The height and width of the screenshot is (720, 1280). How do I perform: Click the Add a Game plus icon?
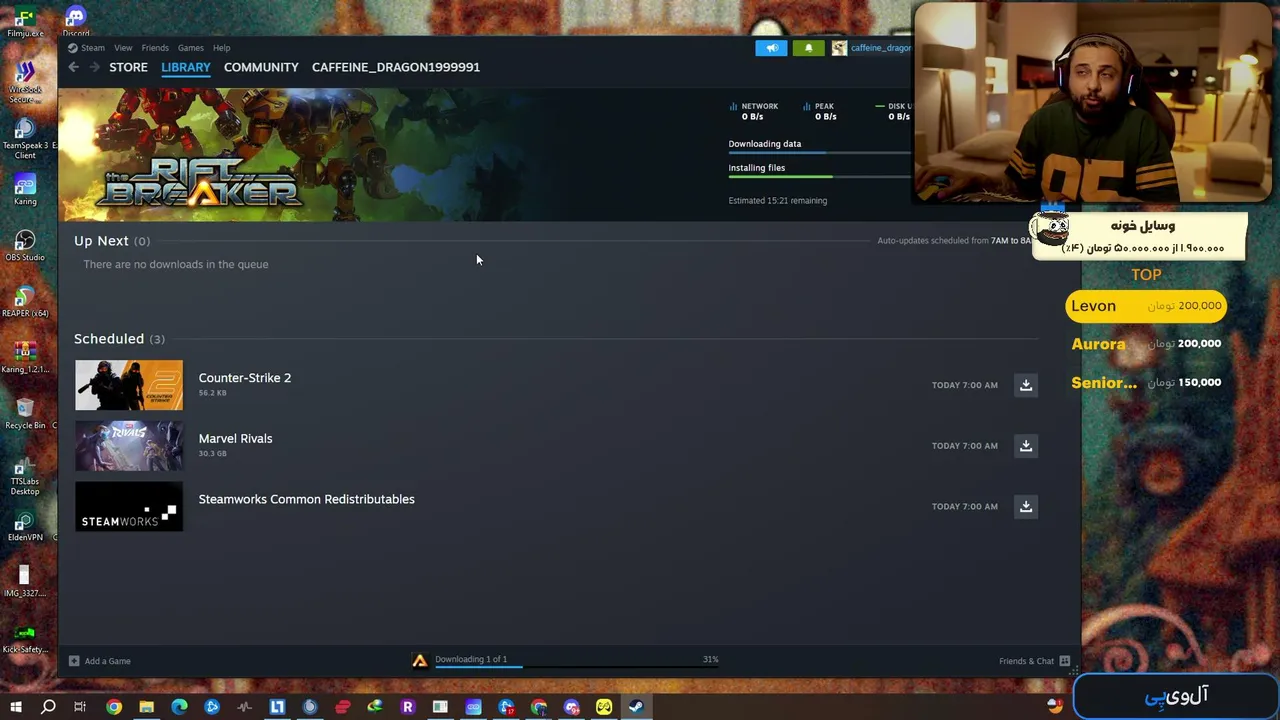pos(74,661)
